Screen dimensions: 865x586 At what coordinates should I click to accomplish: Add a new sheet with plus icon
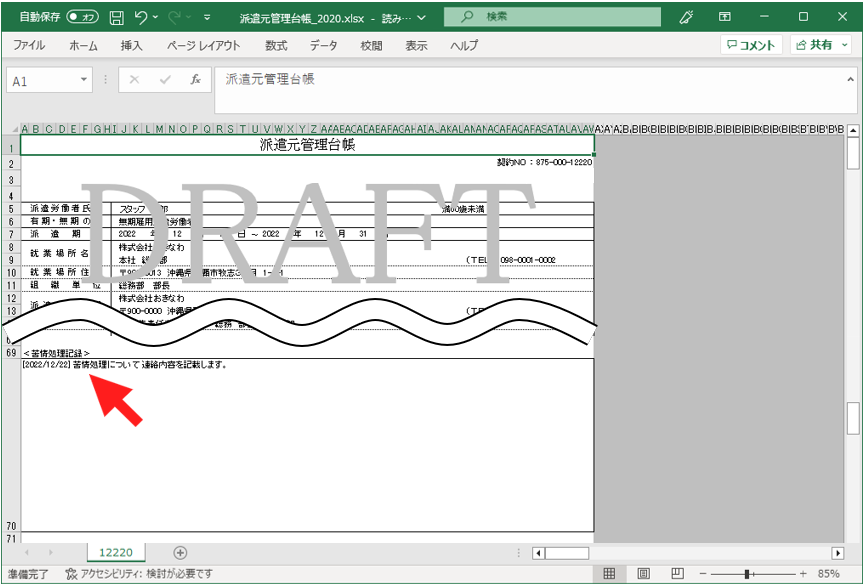coord(180,552)
